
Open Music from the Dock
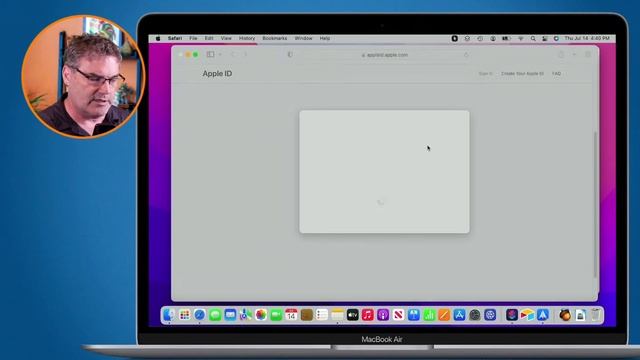368,315
